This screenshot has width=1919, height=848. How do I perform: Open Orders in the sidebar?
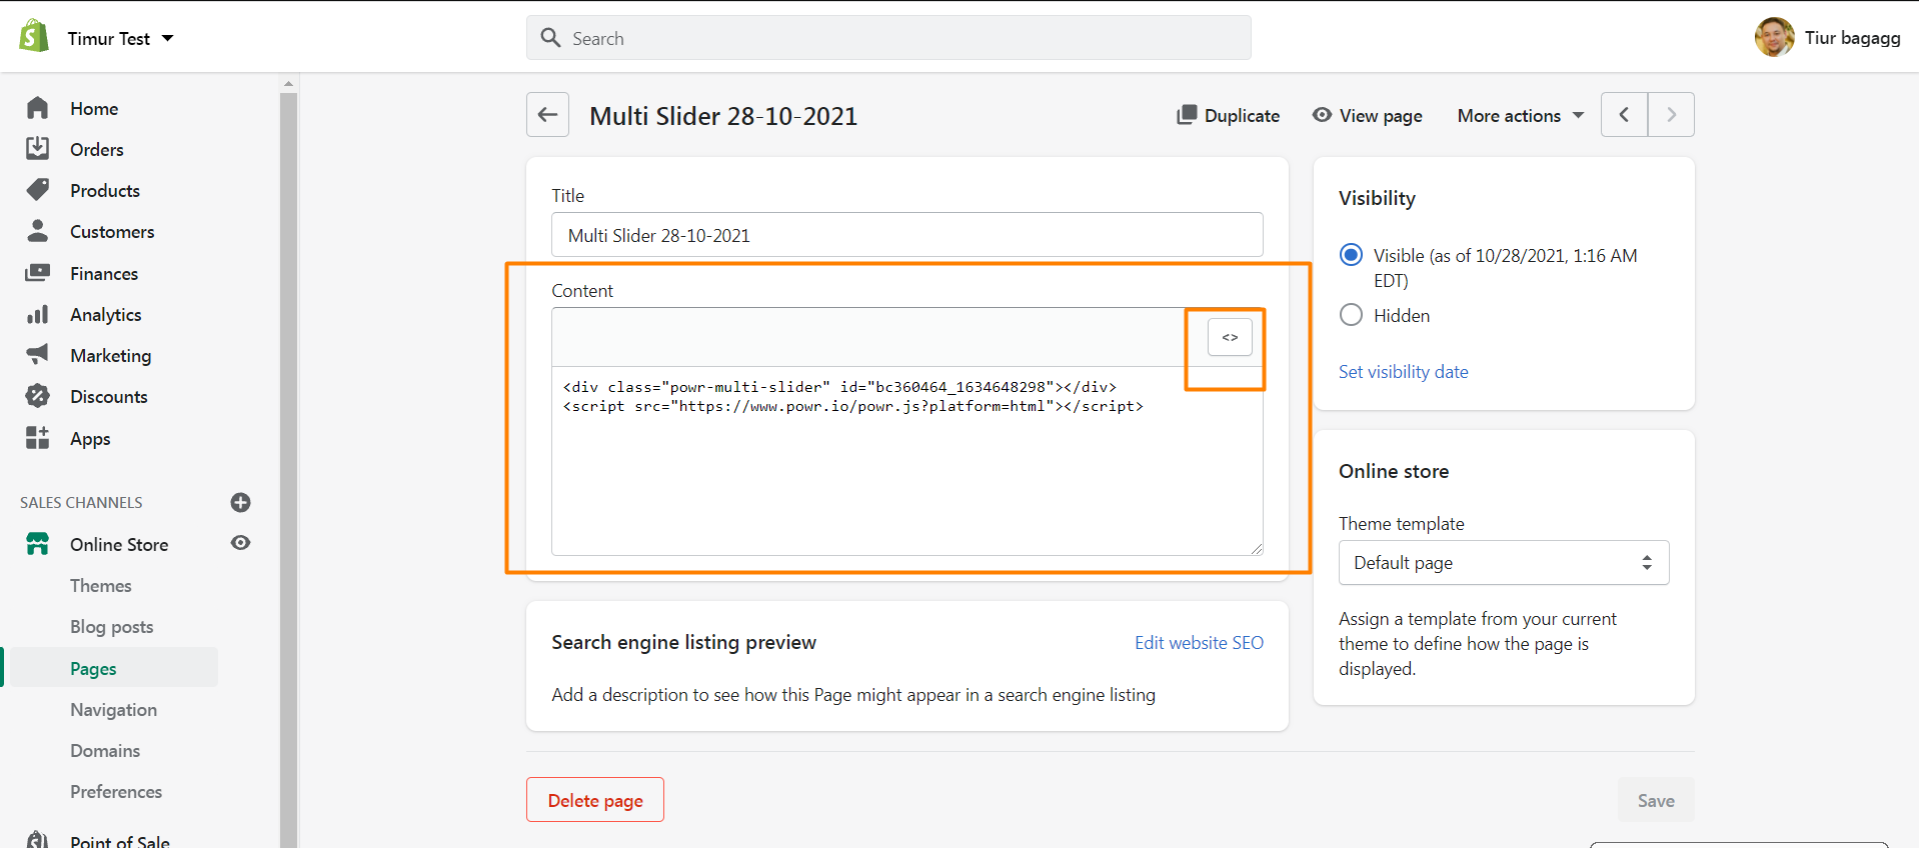tap(97, 149)
